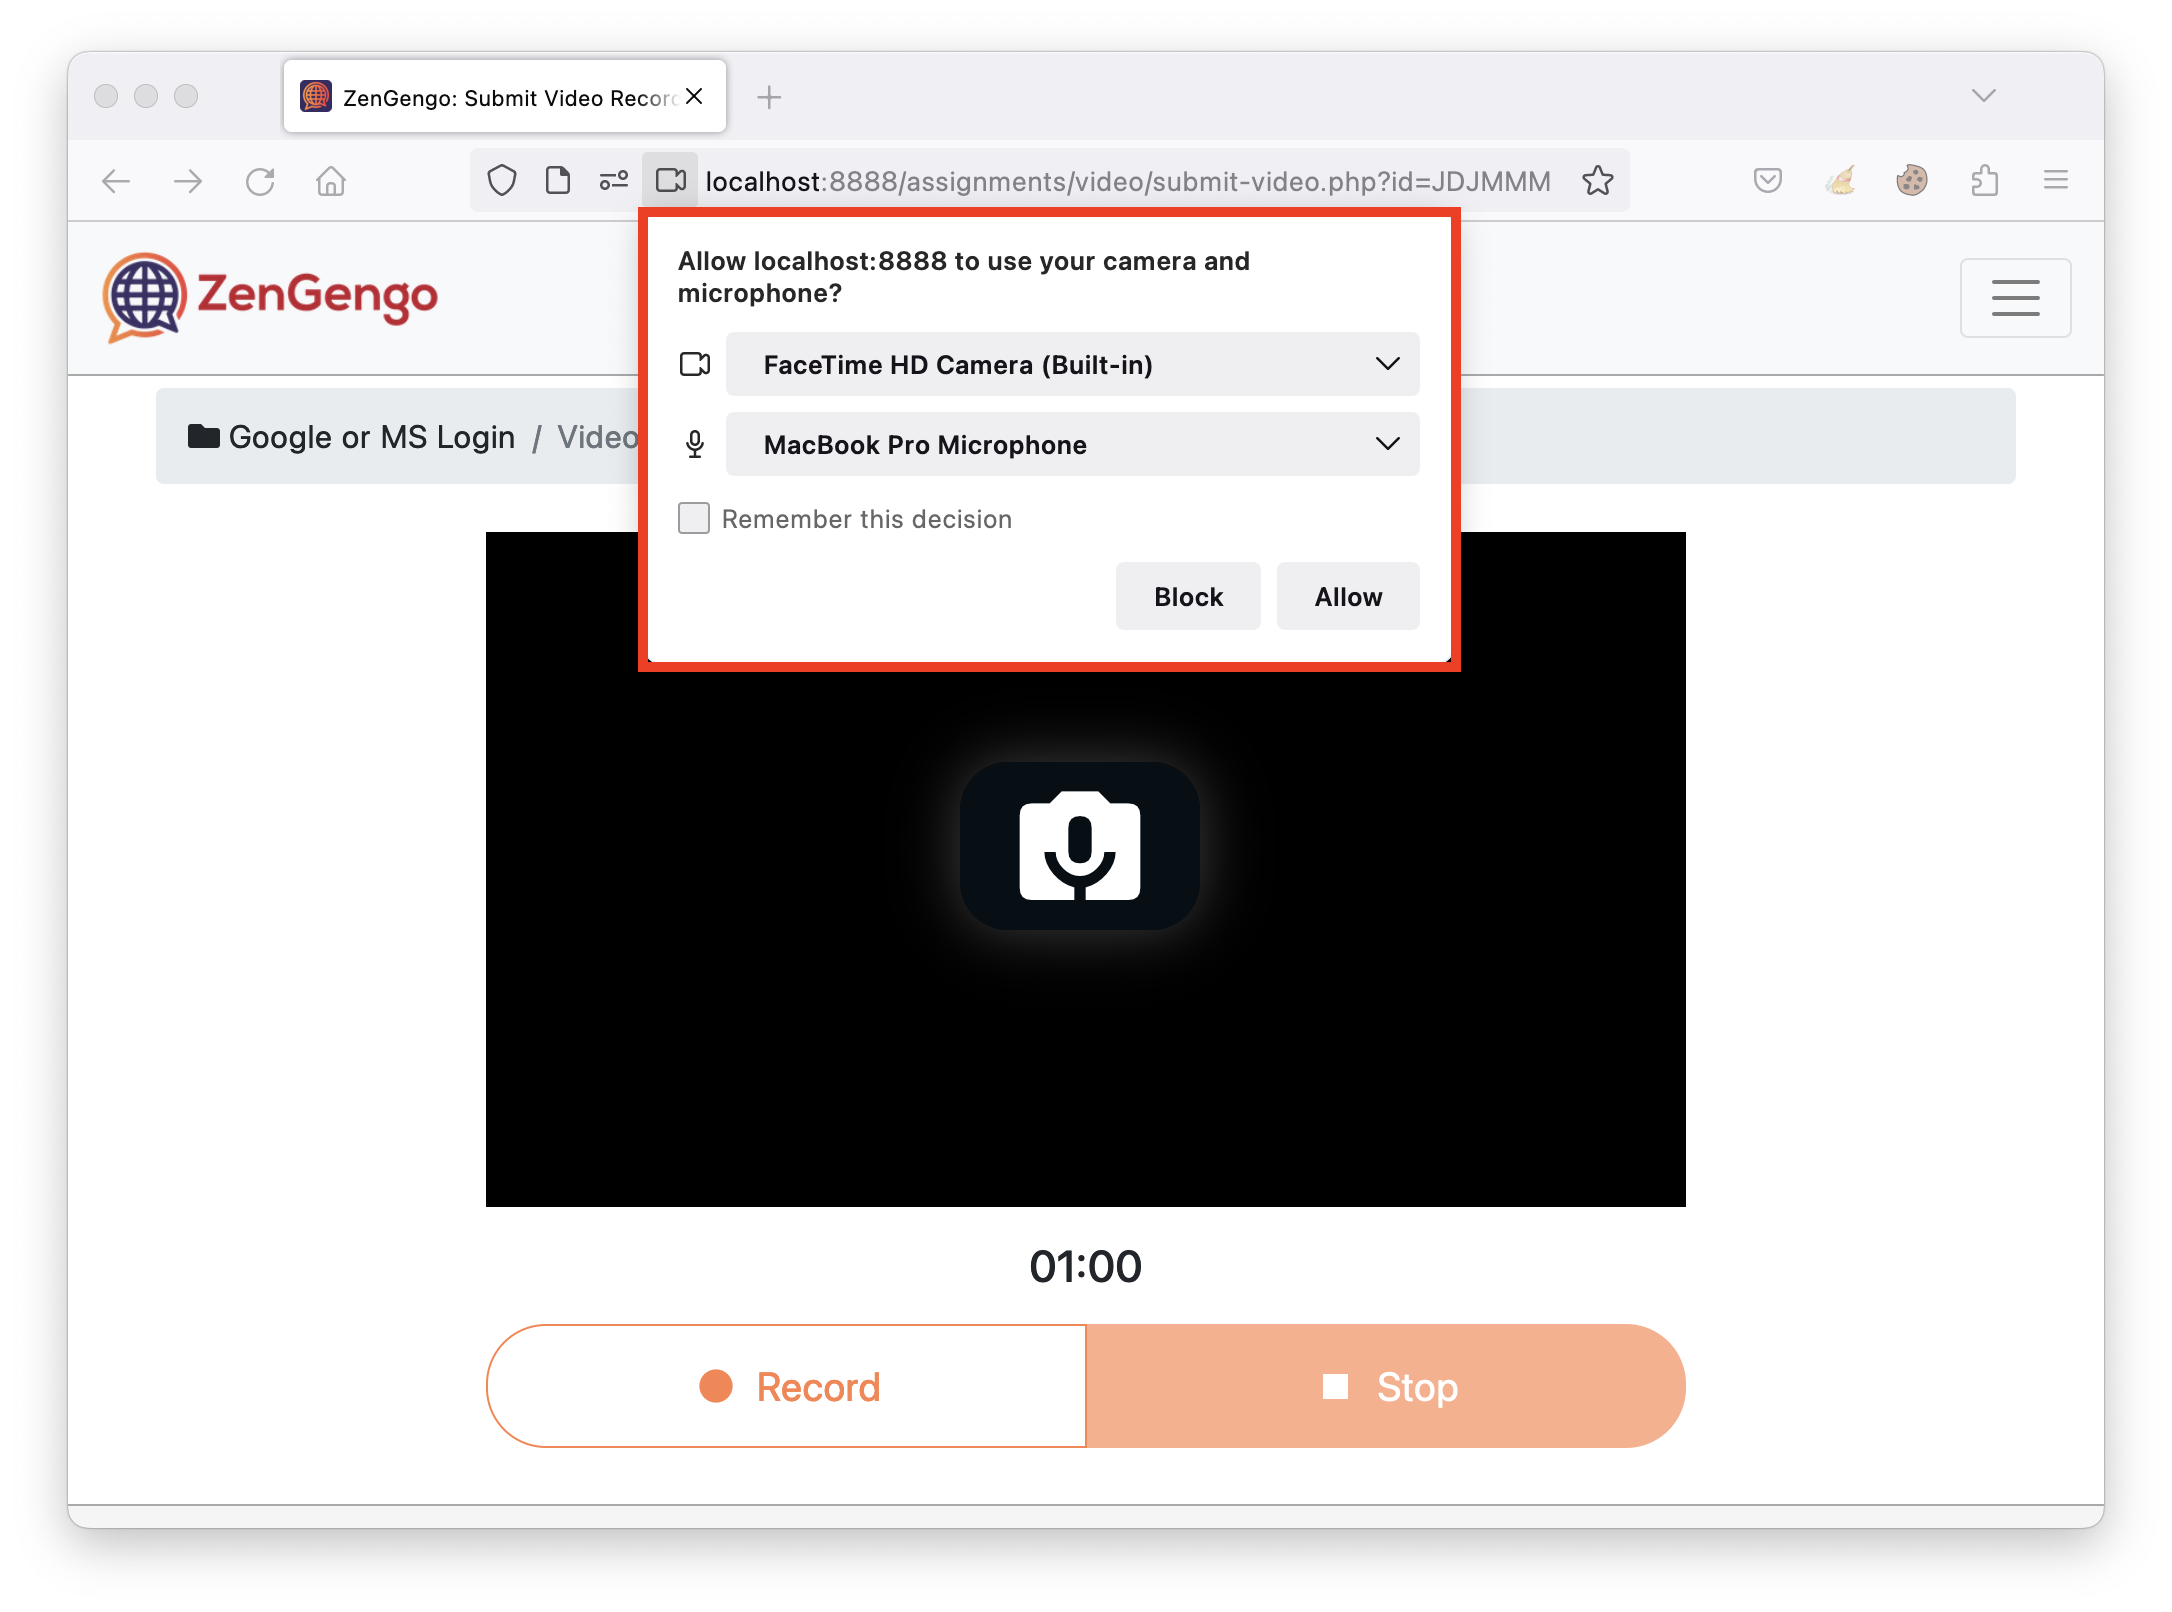
Task: Open the Pocket save icon
Action: (x=1767, y=181)
